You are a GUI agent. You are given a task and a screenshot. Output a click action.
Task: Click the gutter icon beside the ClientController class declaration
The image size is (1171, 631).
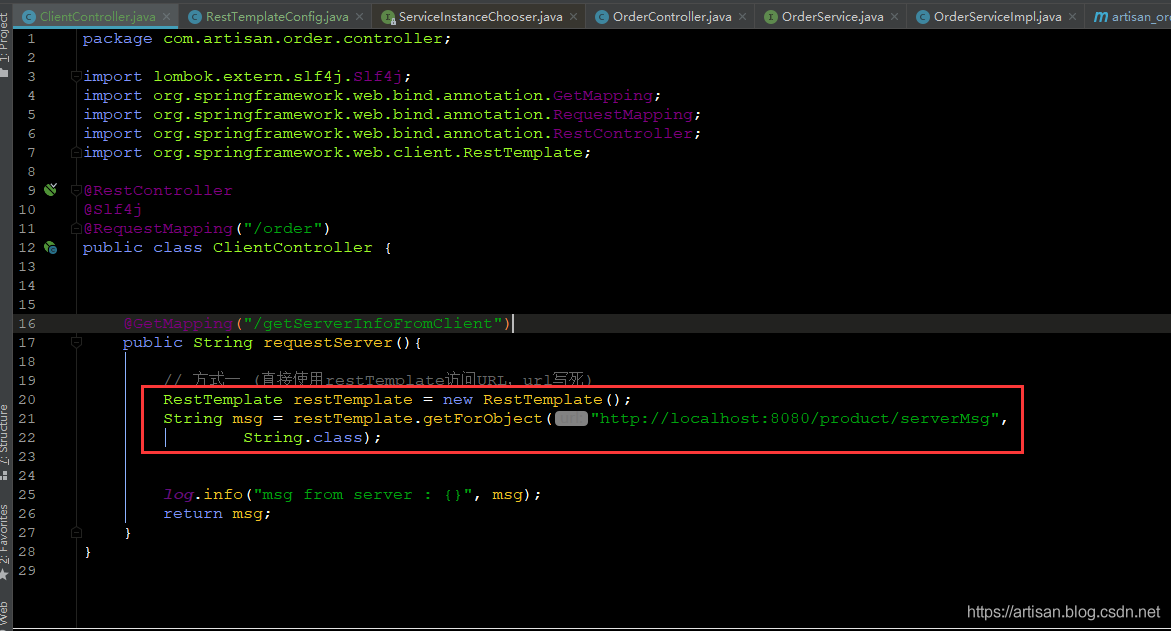pyautogui.click(x=50, y=247)
